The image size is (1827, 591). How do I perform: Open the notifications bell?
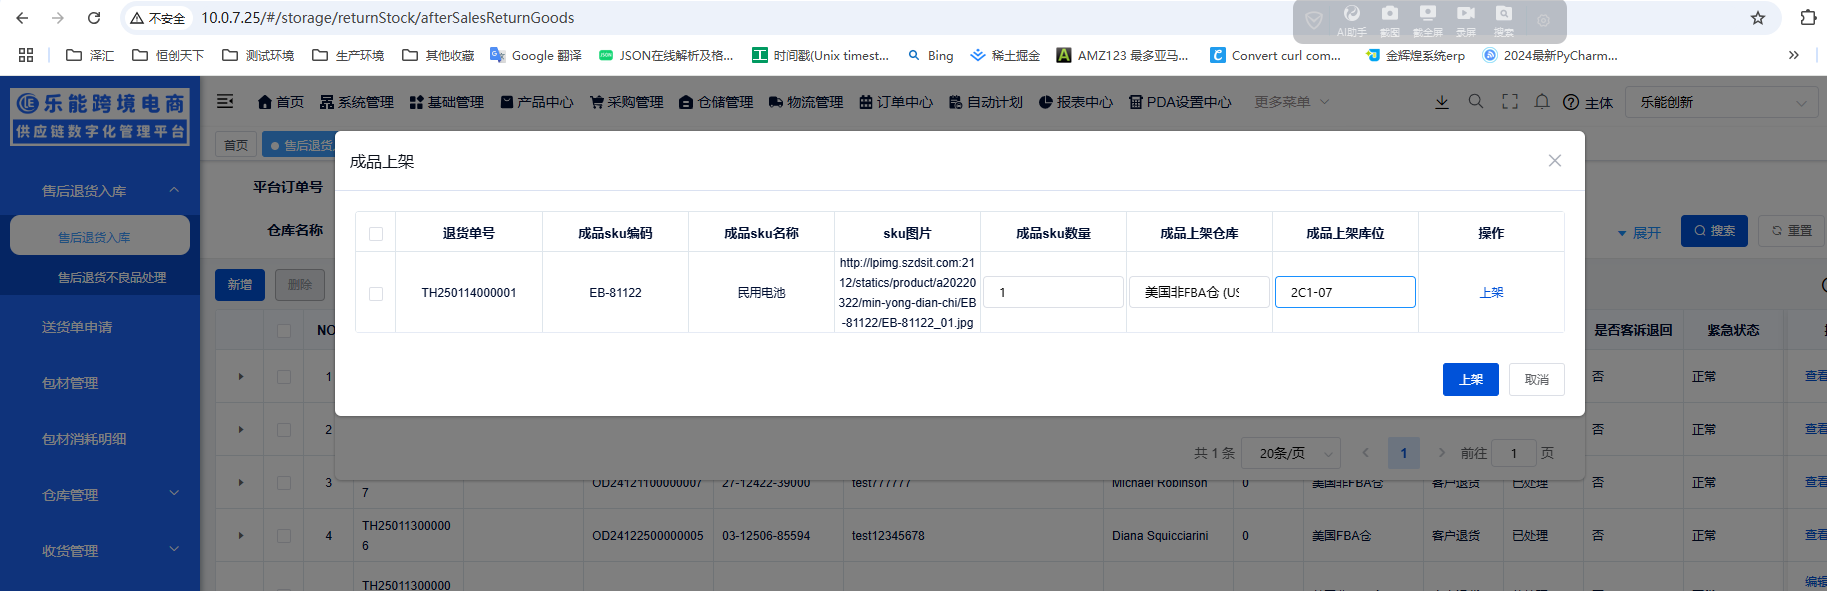pos(1542,102)
